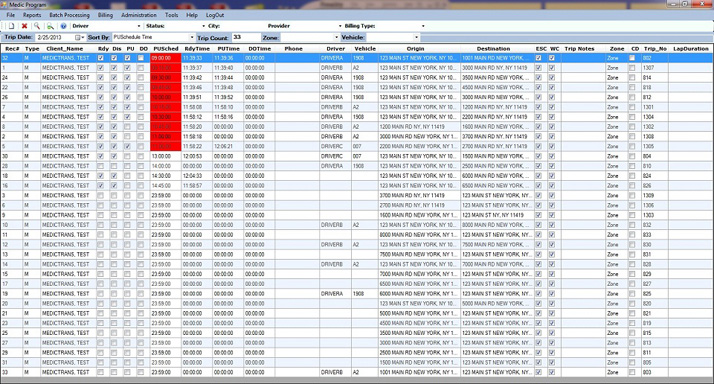Open the Batch Processing menu
This screenshot has height=384, width=714.
[x=69, y=15]
